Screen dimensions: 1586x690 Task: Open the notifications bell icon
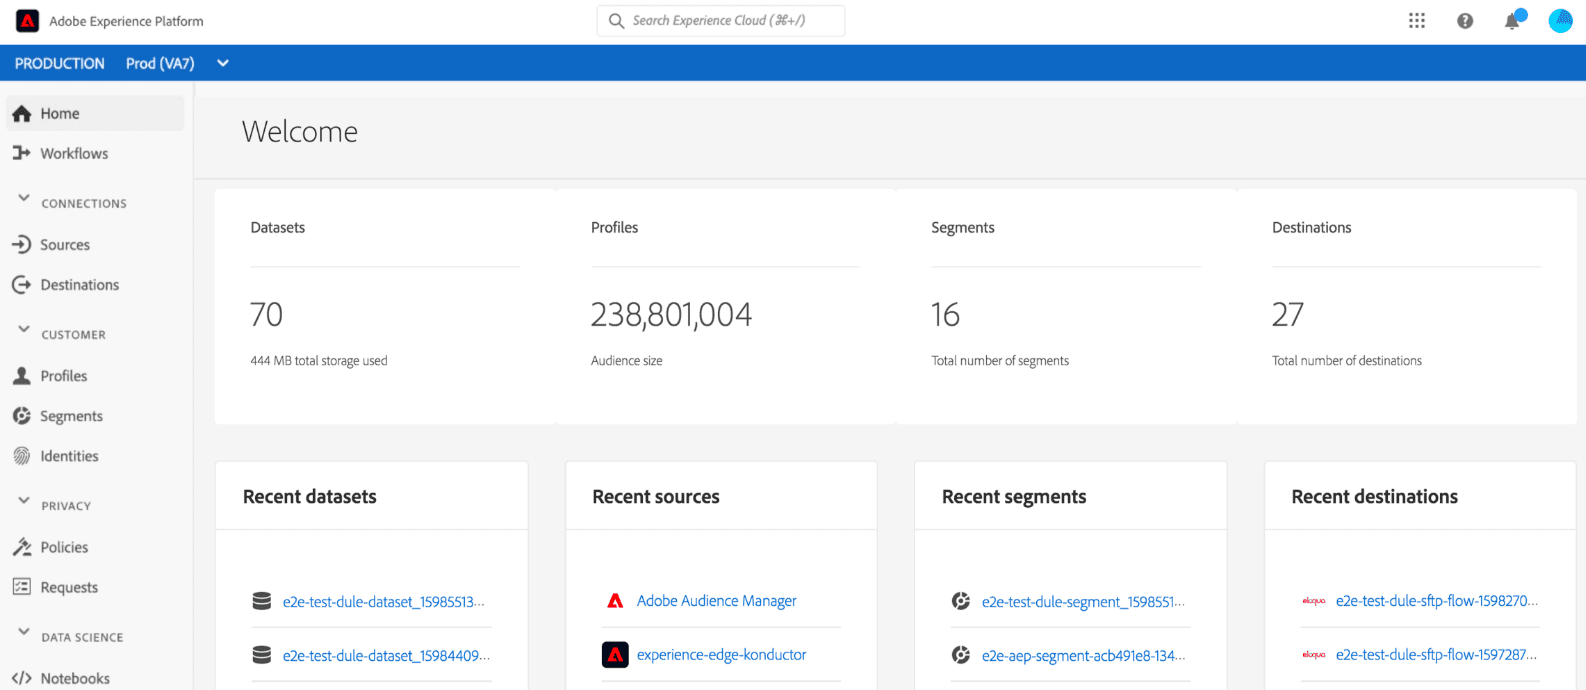[x=1512, y=21]
